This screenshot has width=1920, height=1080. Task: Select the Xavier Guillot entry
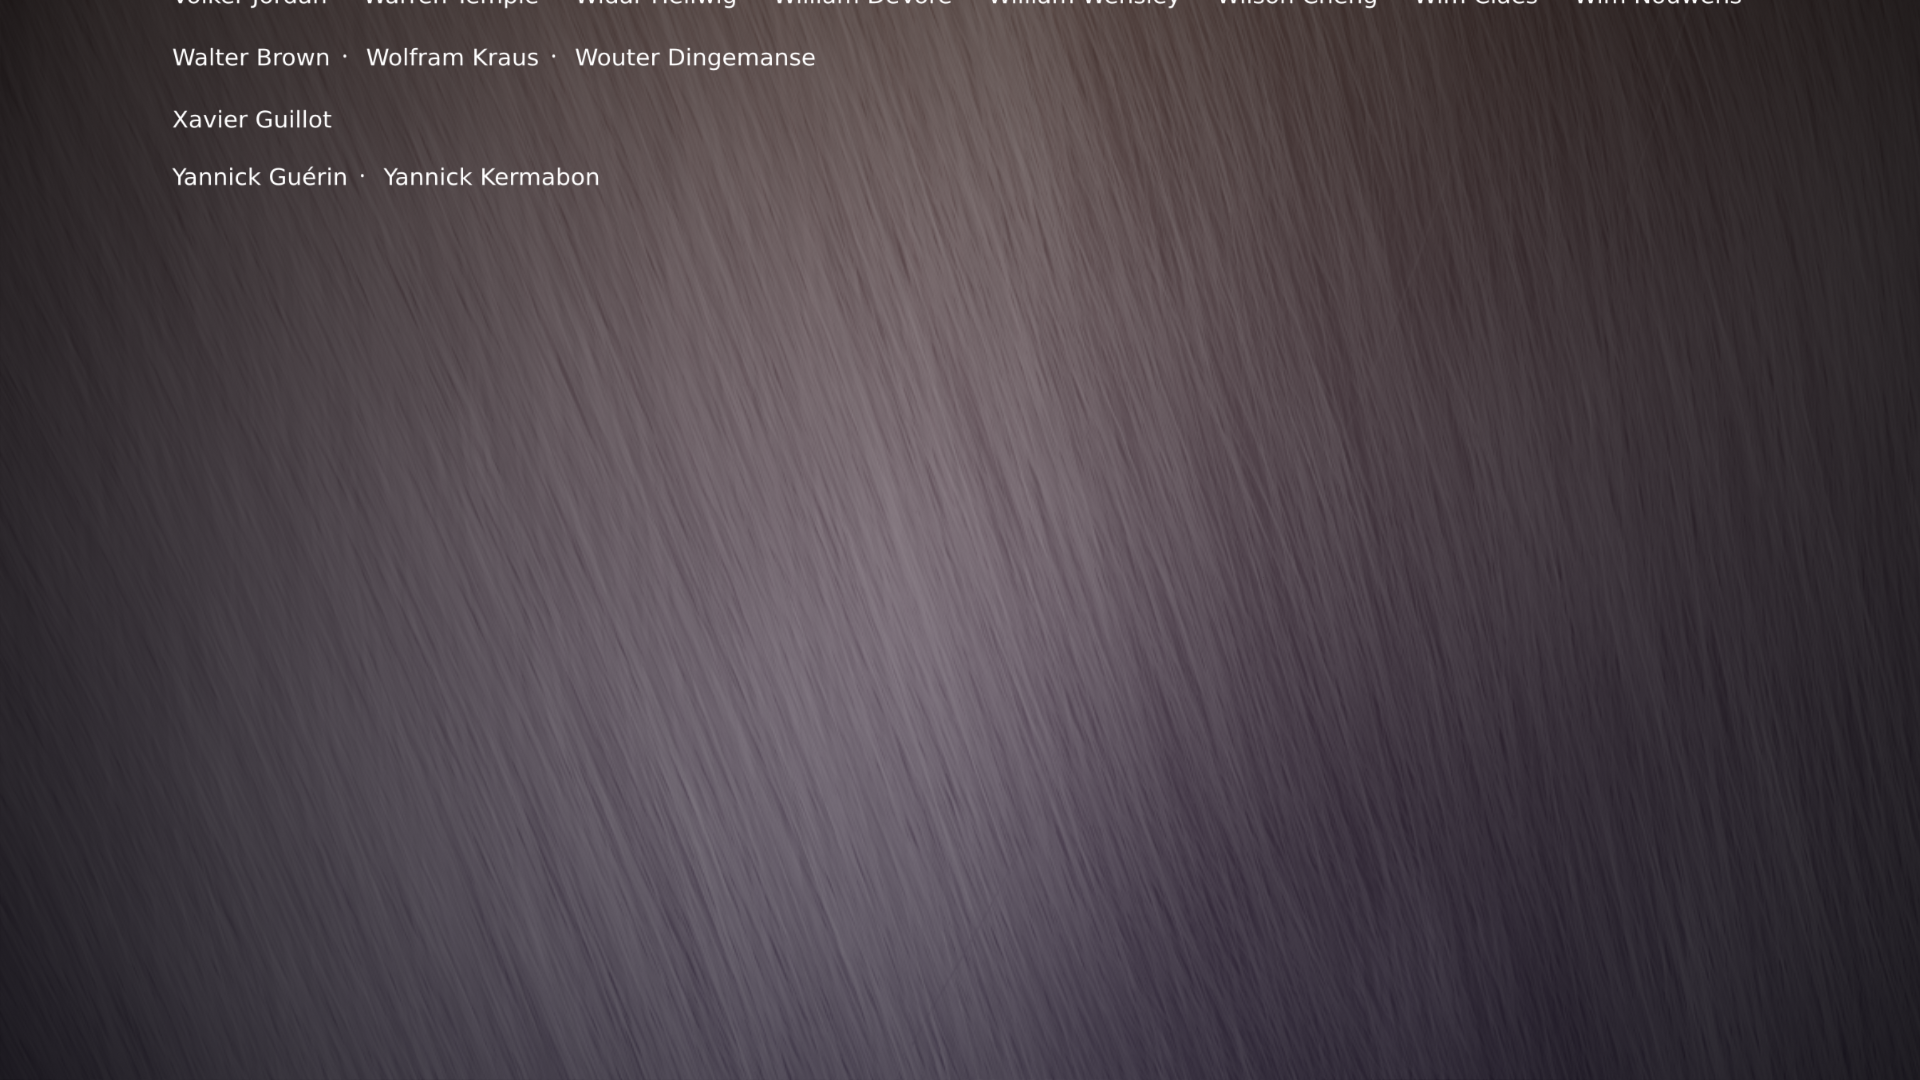pyautogui.click(x=251, y=120)
